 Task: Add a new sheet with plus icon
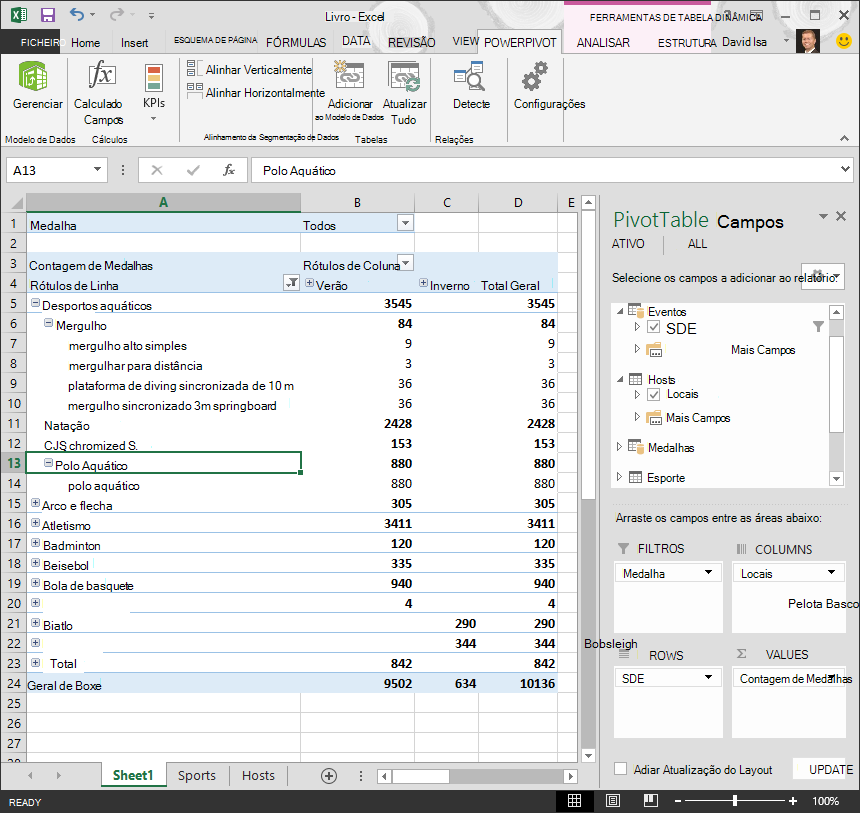click(x=329, y=776)
